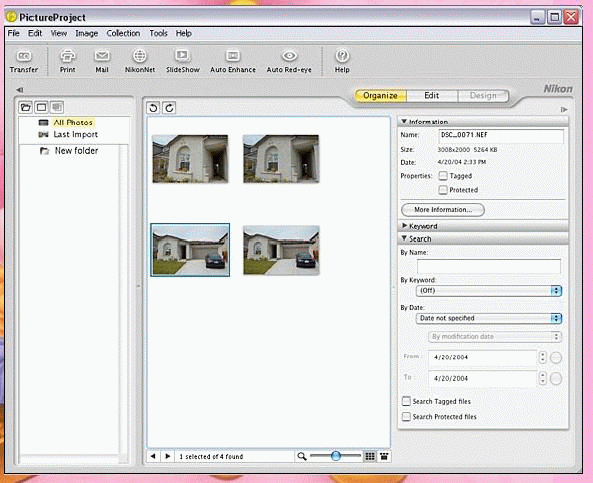This screenshot has height=483, width=593.
Task: Click the By Name search field
Action: (x=489, y=266)
